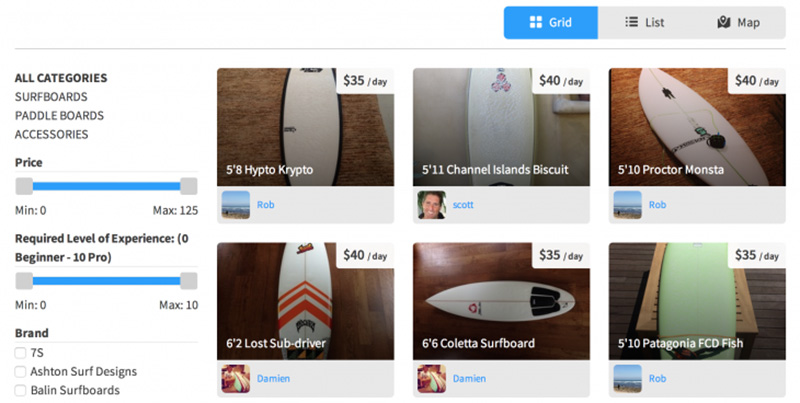Check the Ashton Surf Designs brand filter
This screenshot has width=800, height=403.
point(20,371)
